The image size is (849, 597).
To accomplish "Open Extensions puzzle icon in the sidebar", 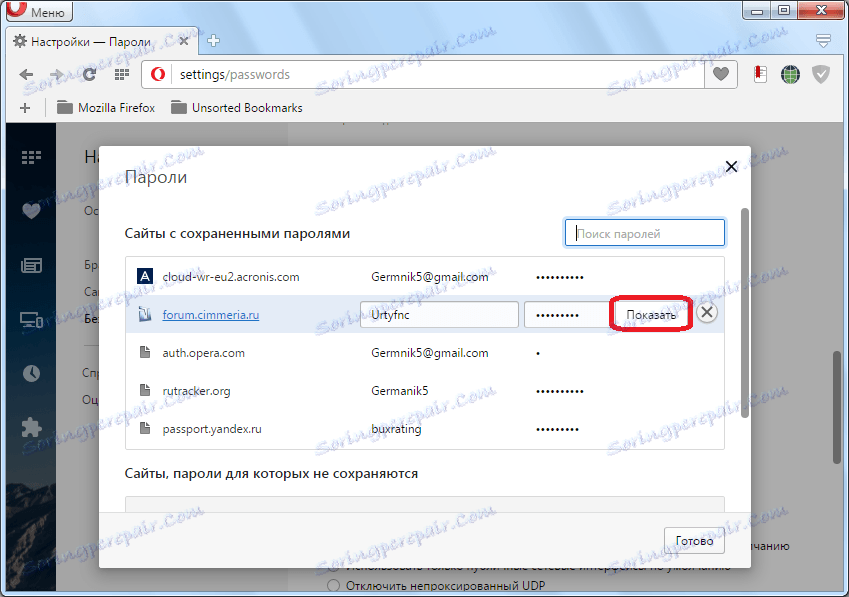I will coord(31,428).
